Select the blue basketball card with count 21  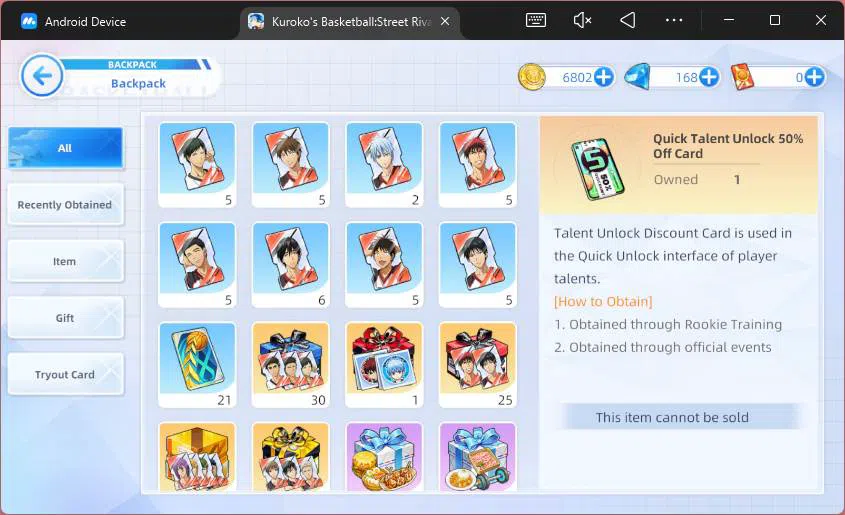[x=197, y=365]
